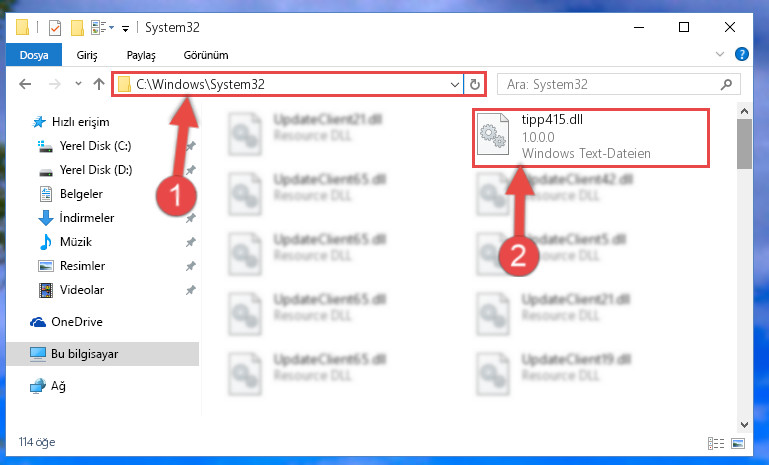Switch to details view icon in status bar
Screen dimensions: 769x465
click(x=716, y=443)
